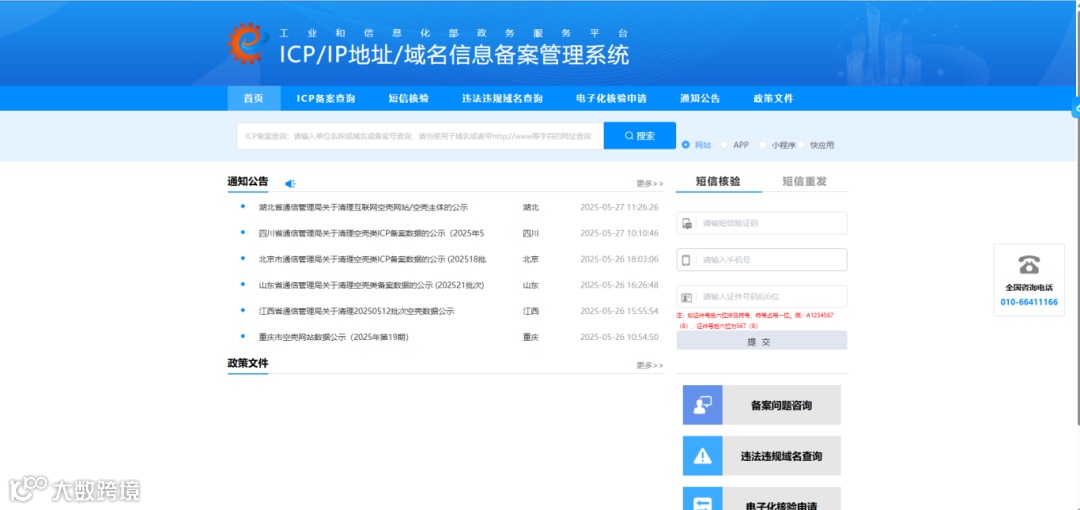1080x510 pixels.
Task: Click the 提交 submit button
Action: pyautogui.click(x=762, y=340)
